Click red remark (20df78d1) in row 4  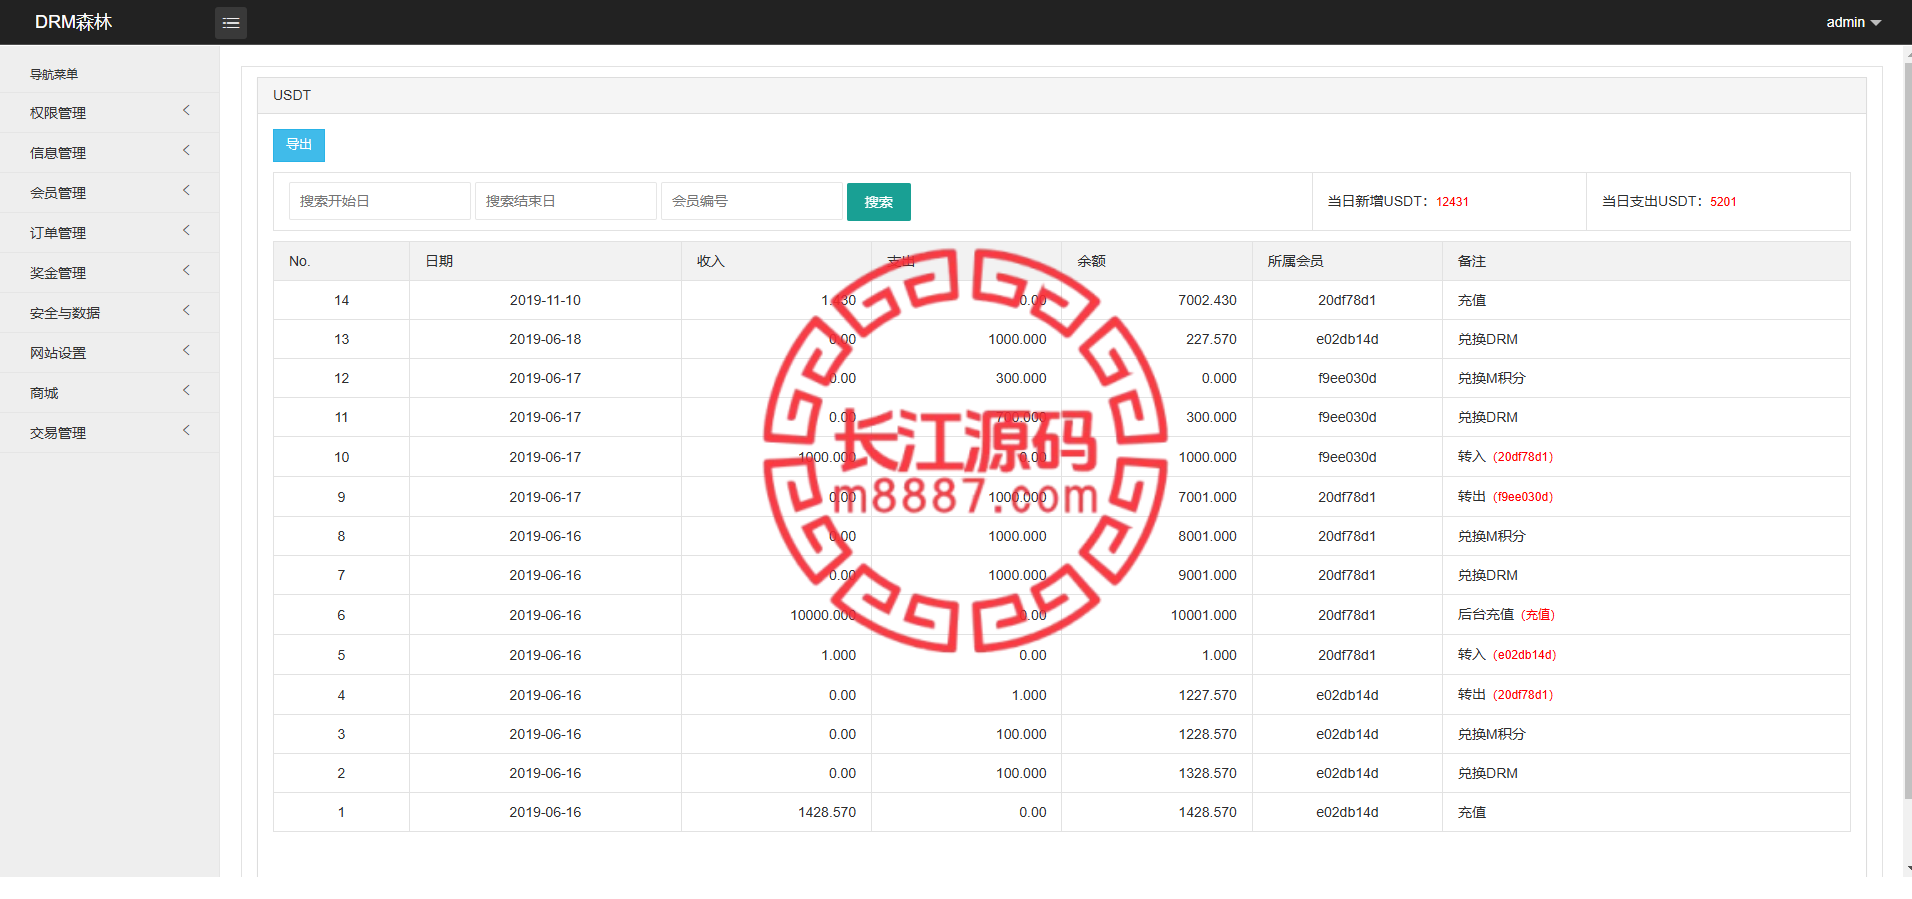(x=1523, y=695)
